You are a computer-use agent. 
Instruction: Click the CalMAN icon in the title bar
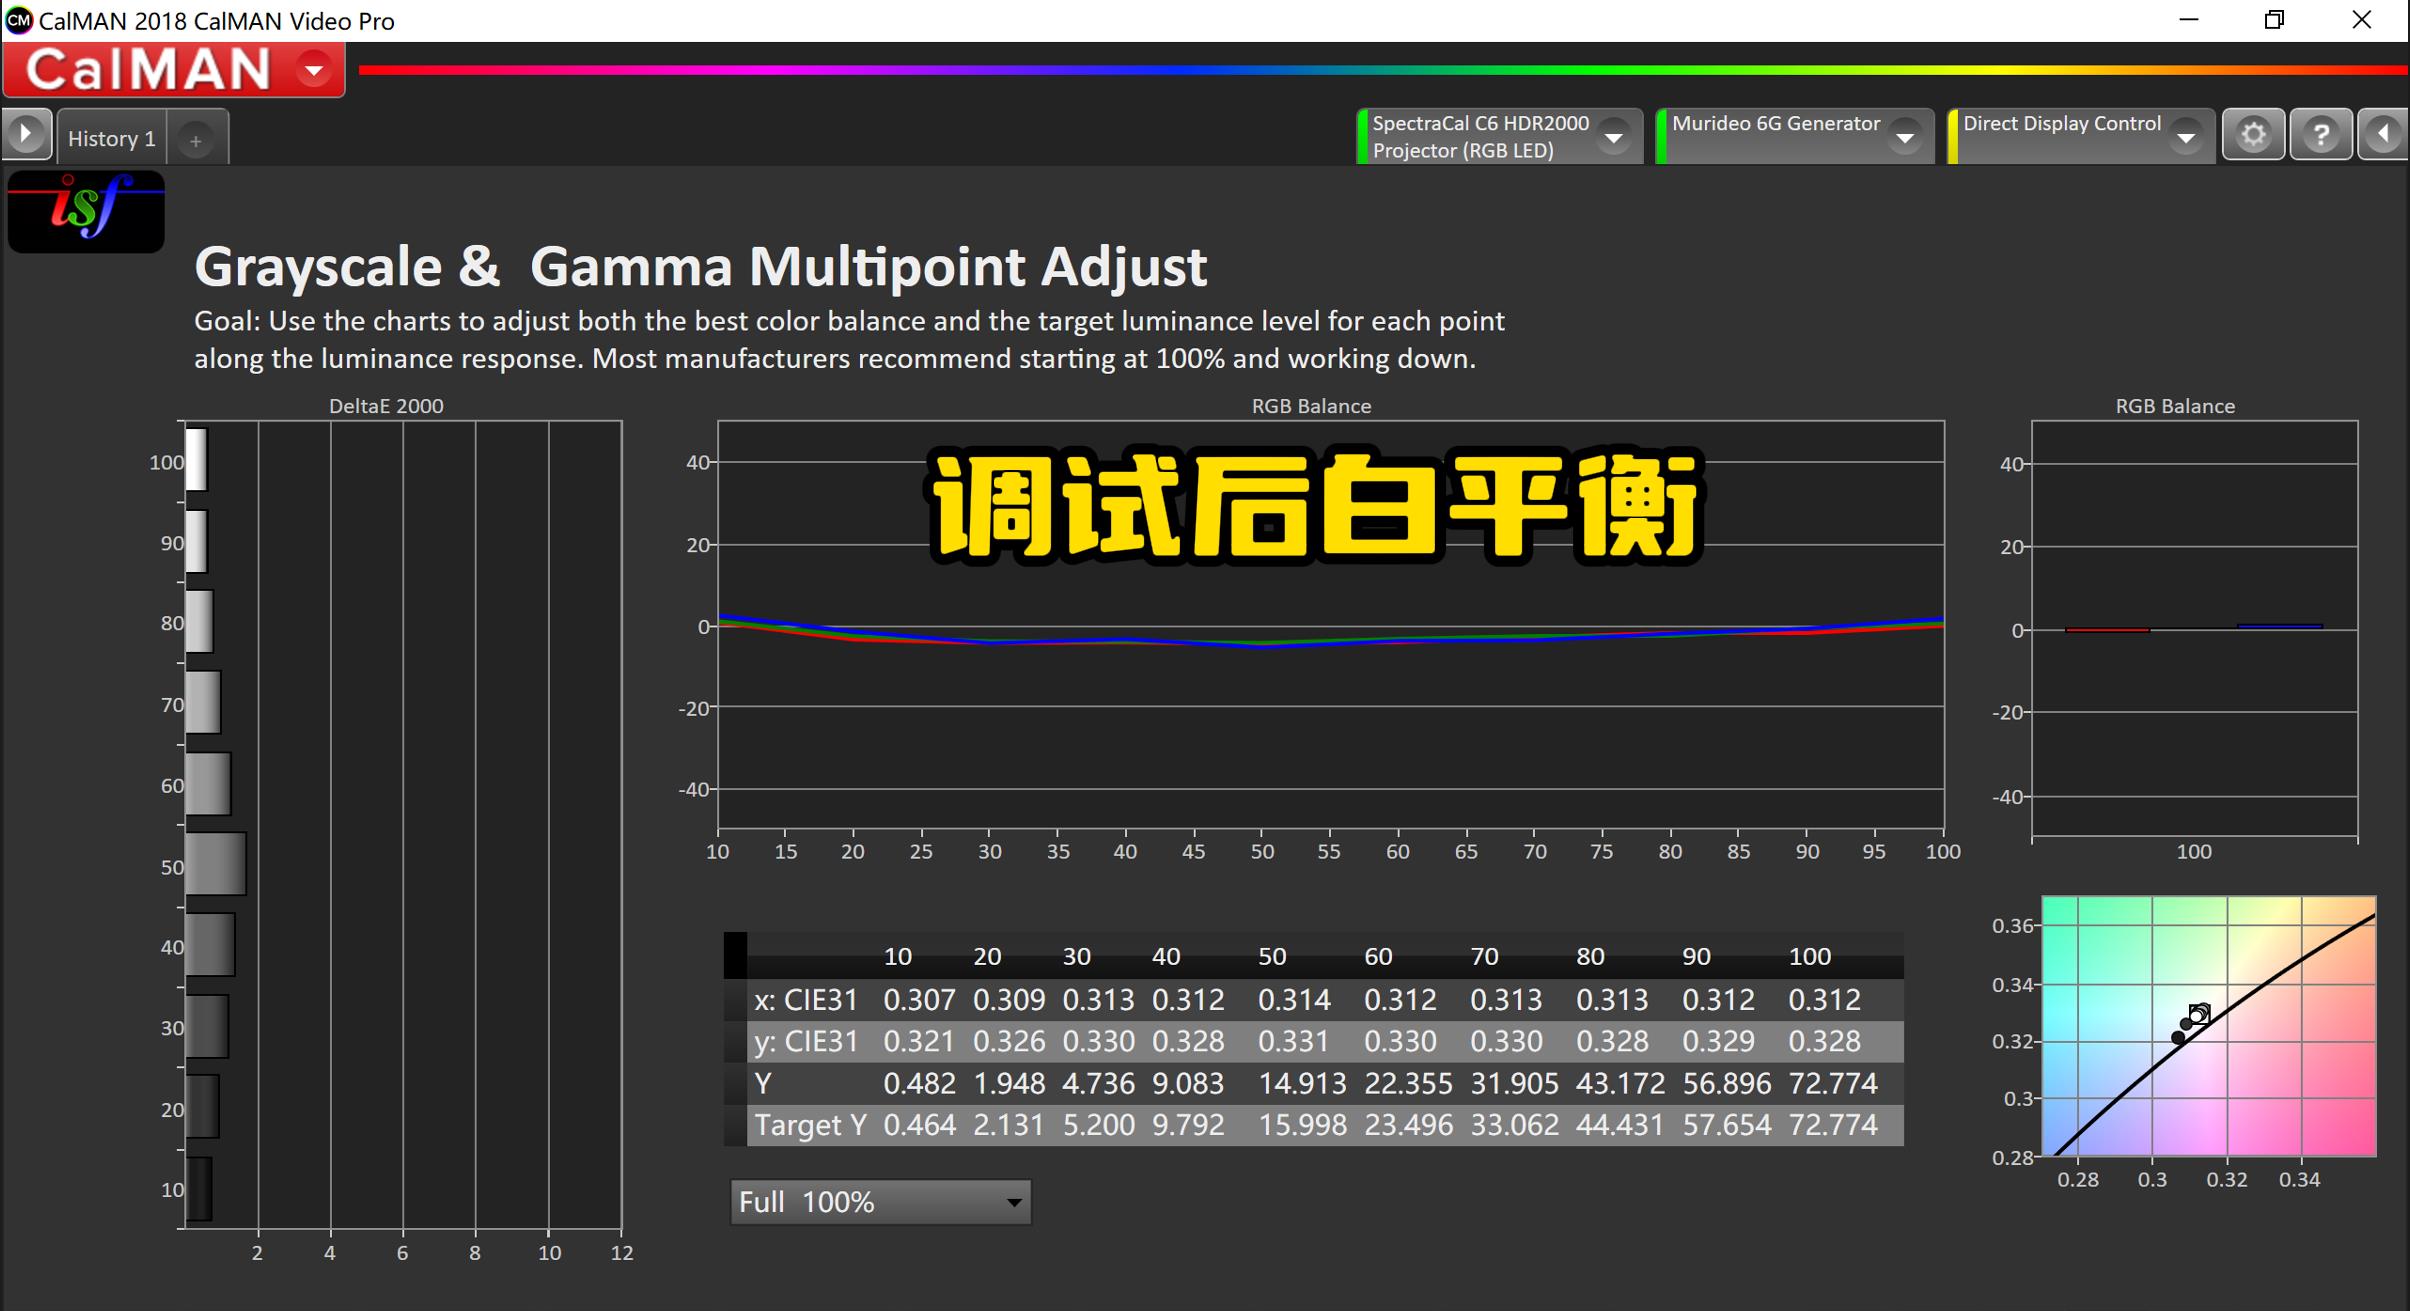point(18,20)
